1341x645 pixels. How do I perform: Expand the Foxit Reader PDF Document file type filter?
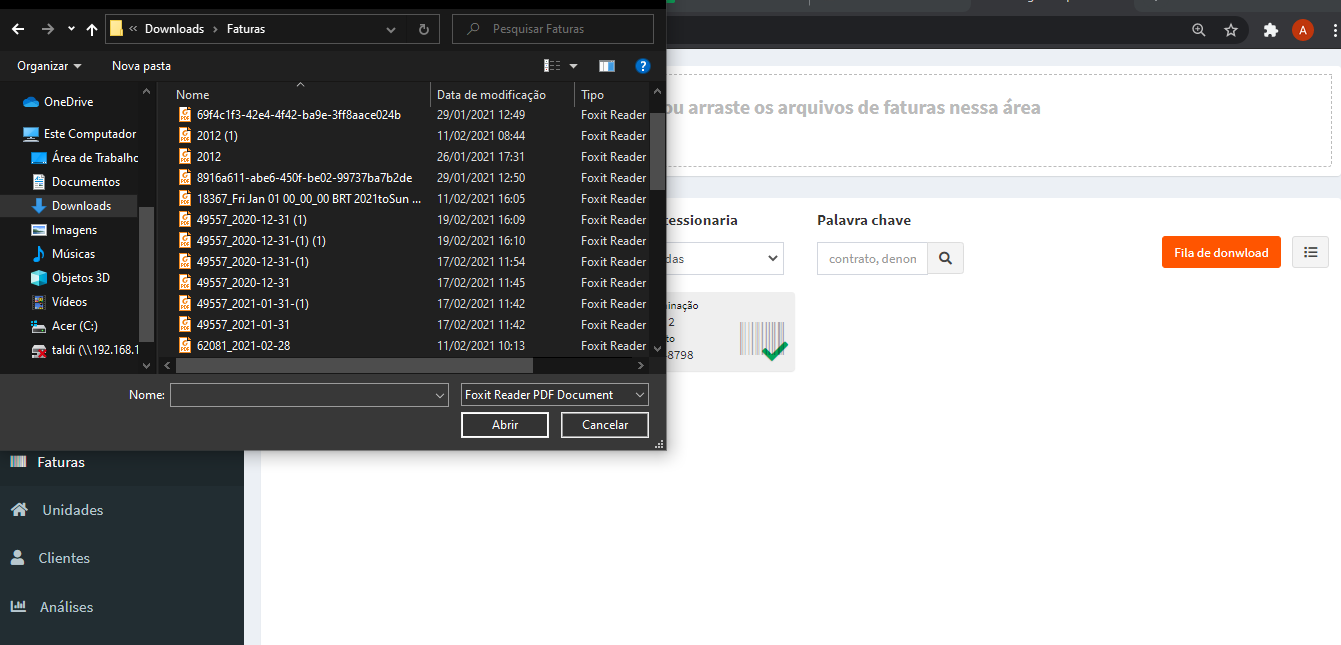(555, 395)
